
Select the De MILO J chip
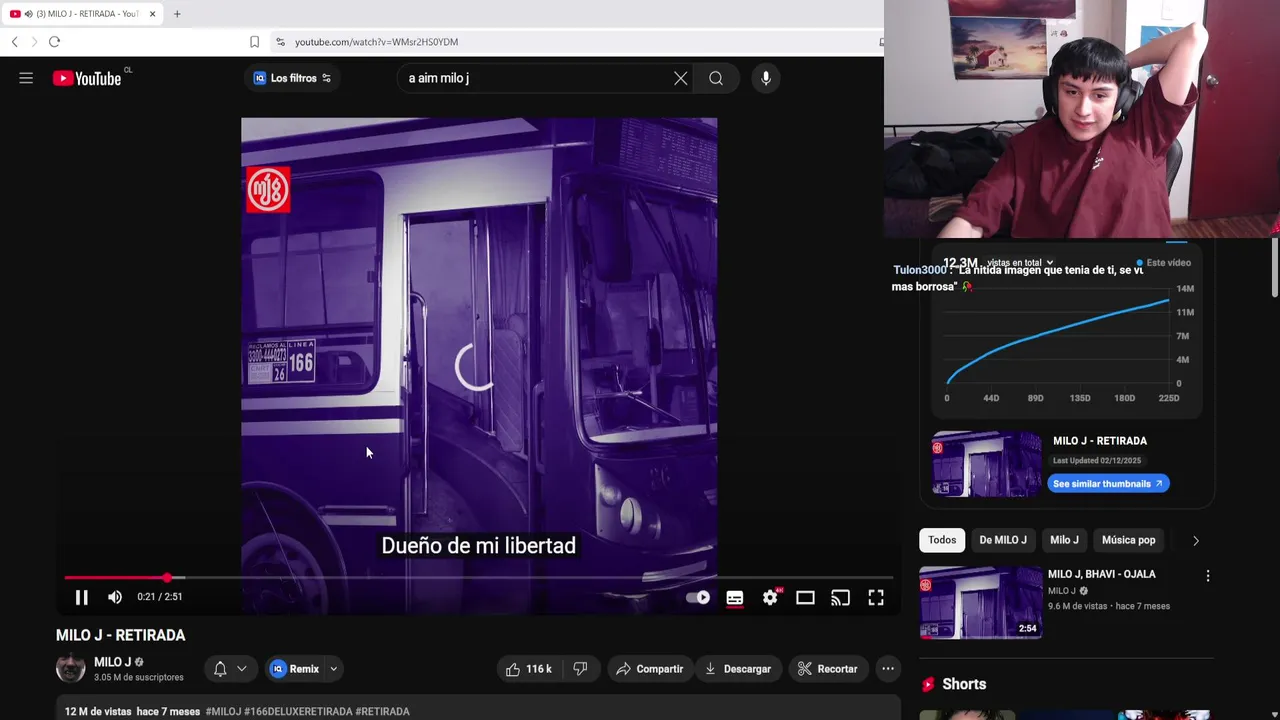coord(1003,540)
